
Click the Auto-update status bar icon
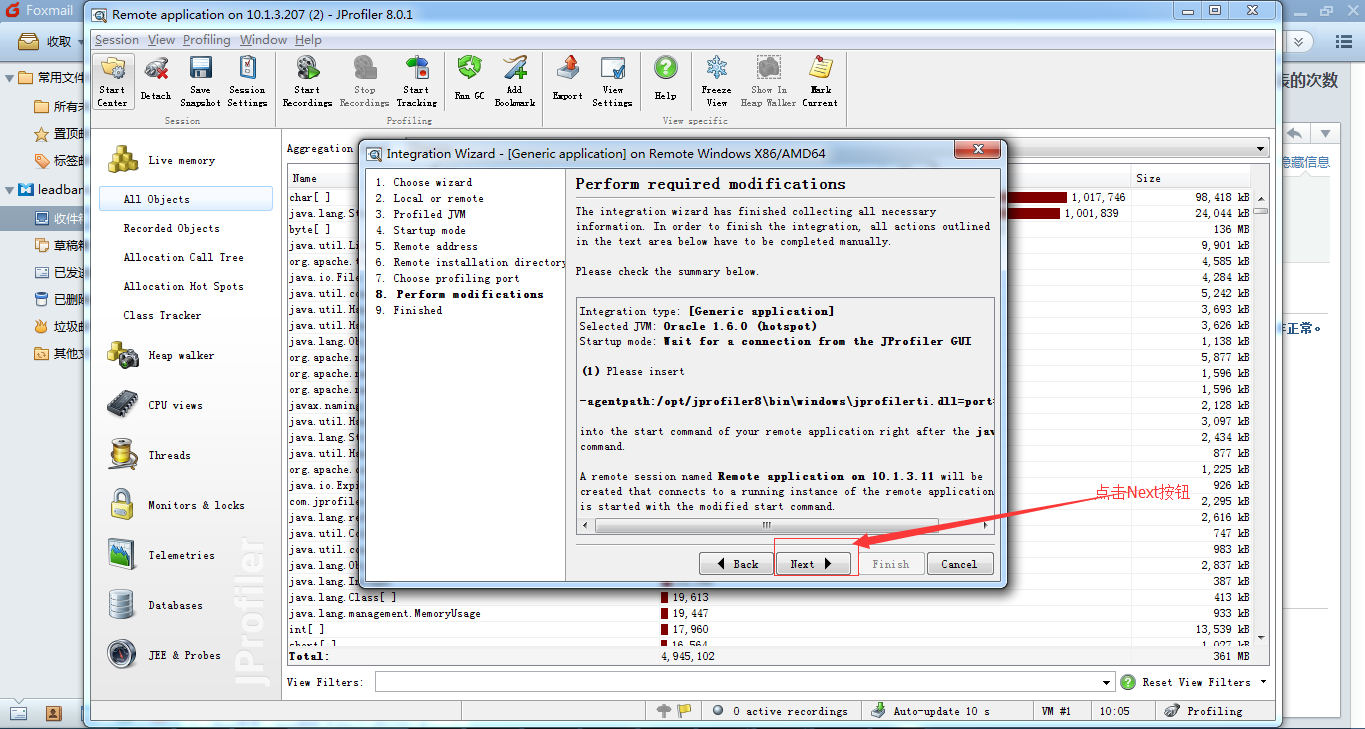coord(877,711)
